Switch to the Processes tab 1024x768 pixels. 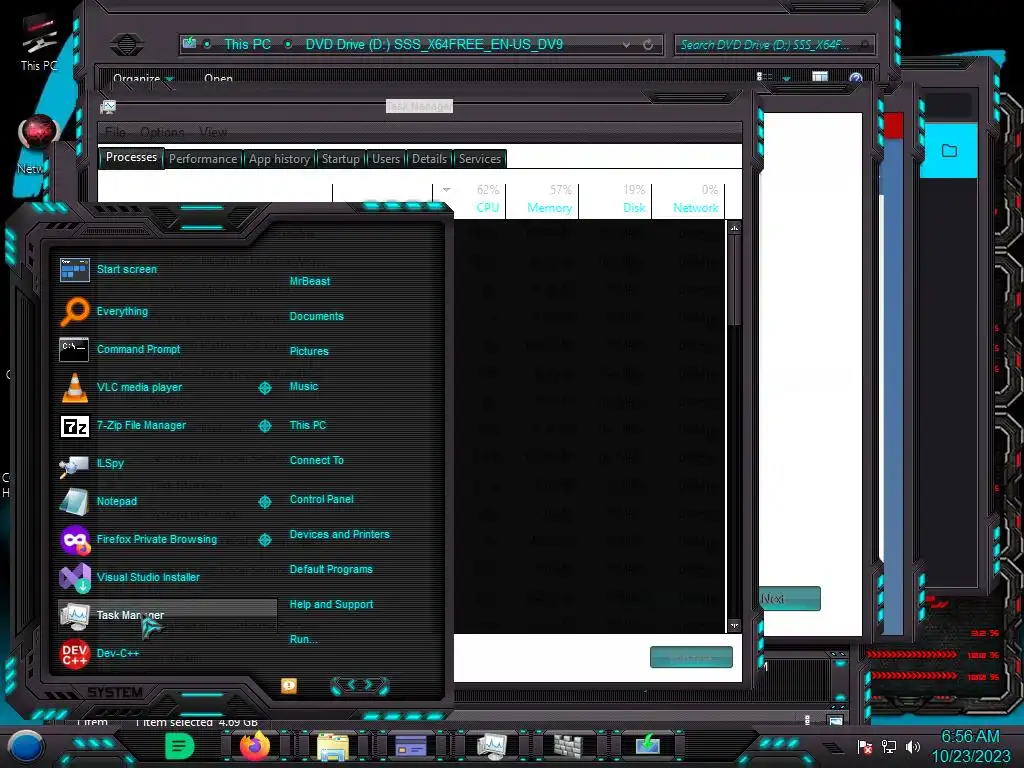(131, 157)
